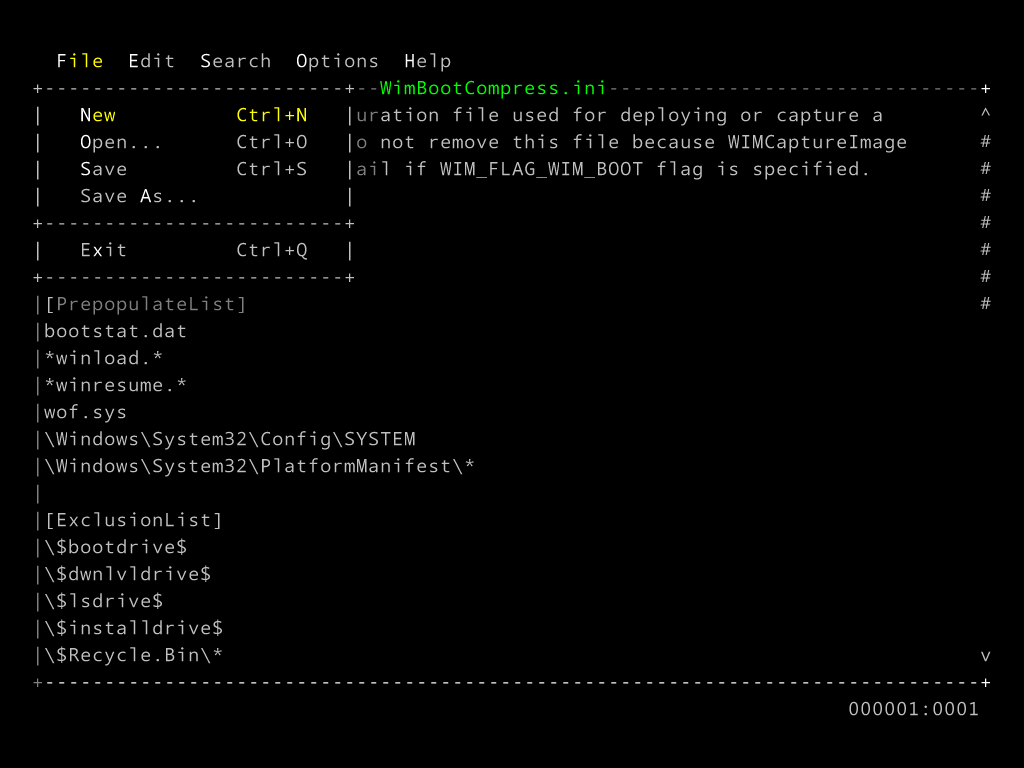Viewport: 1024px width, 768px height.
Task: Select Exit from the File menu
Action: click(103, 250)
